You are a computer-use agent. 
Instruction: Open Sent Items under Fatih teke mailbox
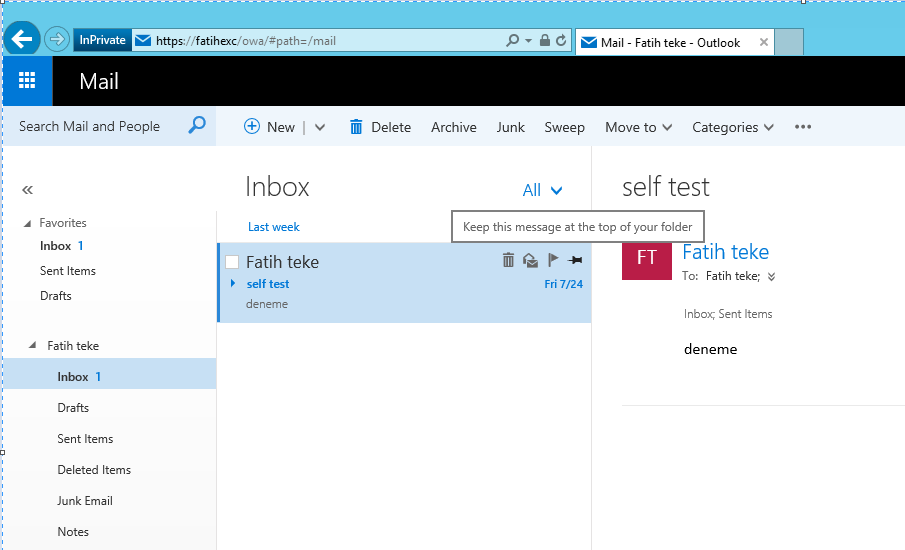click(x=85, y=439)
